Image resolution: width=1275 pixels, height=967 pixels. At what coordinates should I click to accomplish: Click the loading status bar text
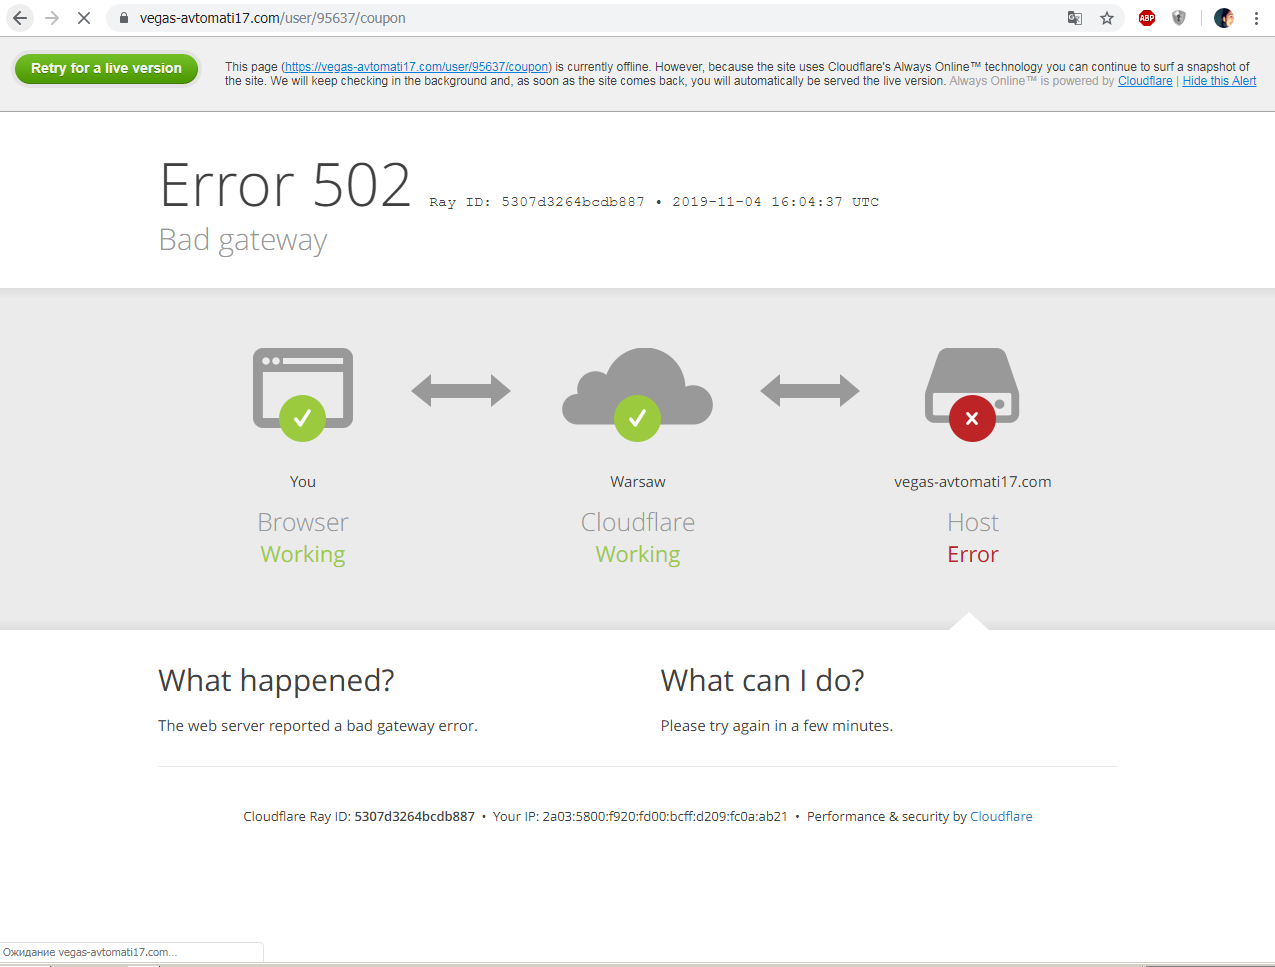click(x=90, y=952)
